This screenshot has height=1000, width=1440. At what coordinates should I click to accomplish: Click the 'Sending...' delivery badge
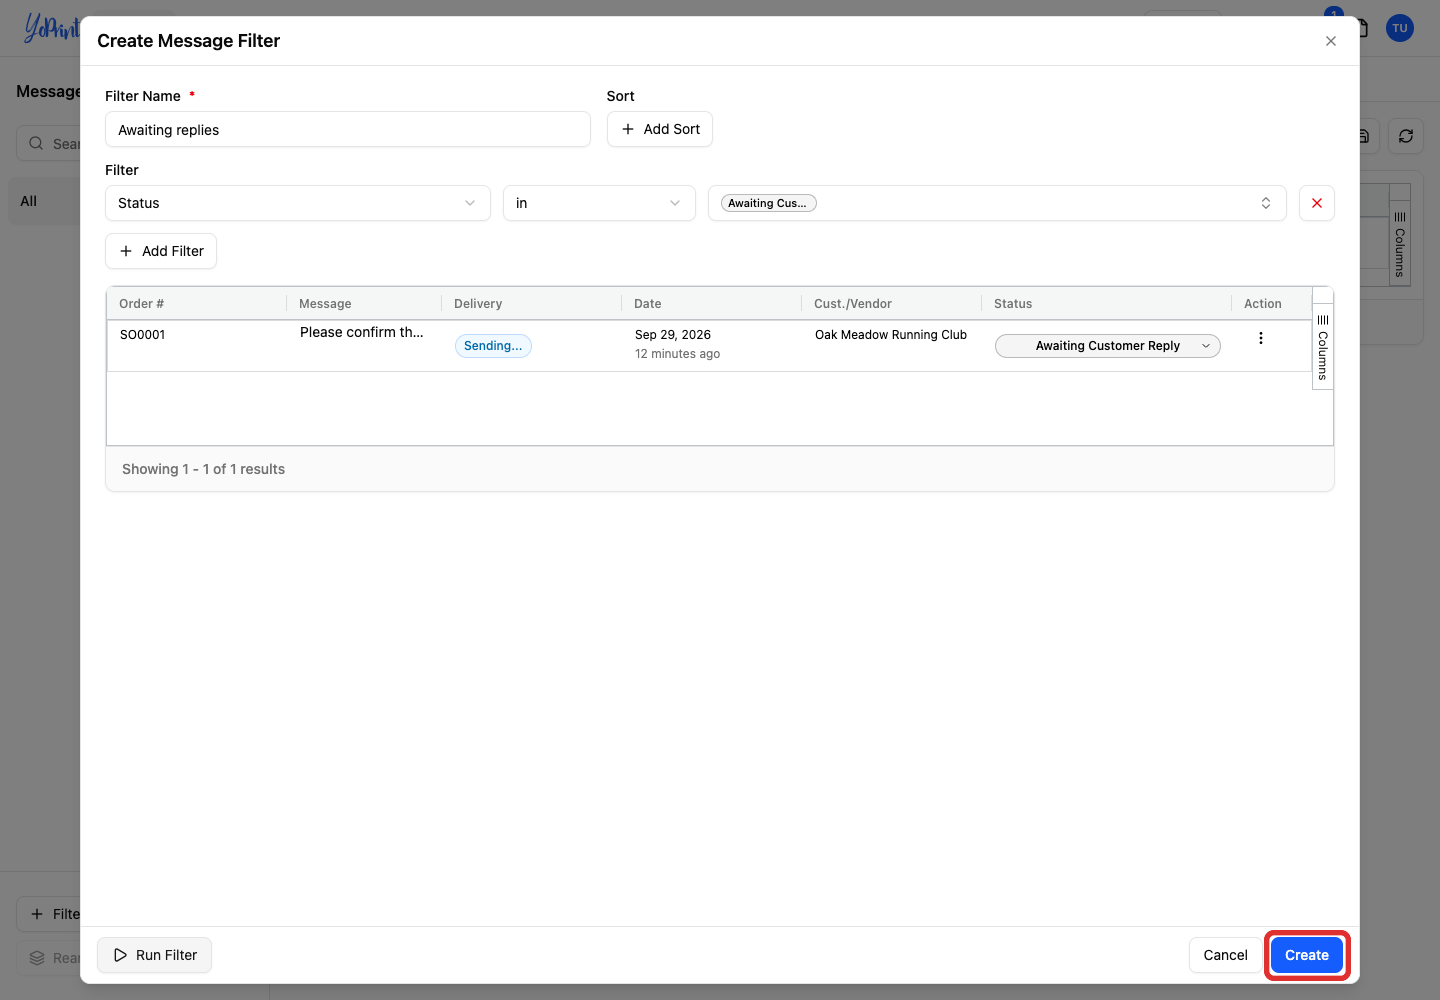pos(493,346)
